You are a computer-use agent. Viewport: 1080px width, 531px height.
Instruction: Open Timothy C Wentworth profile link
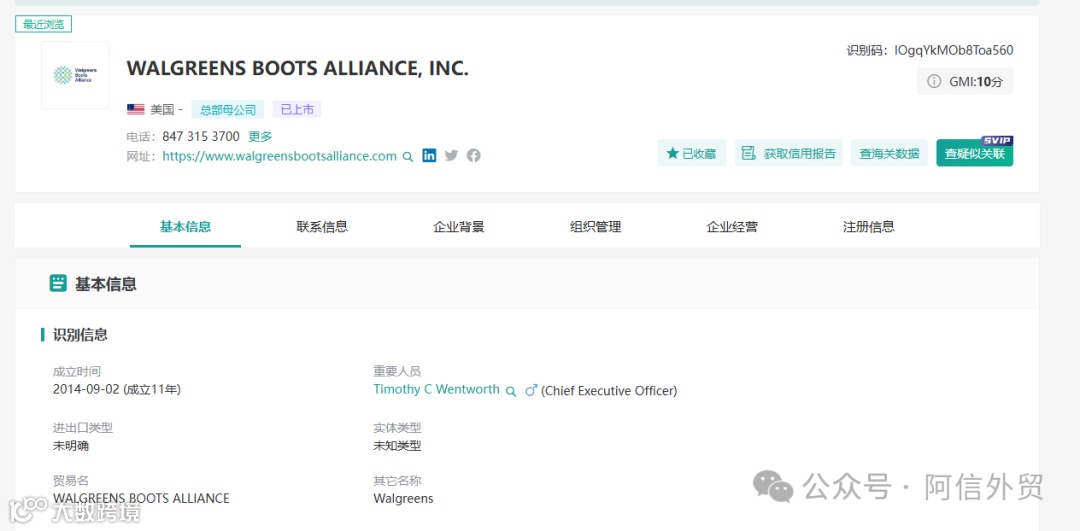pos(437,389)
